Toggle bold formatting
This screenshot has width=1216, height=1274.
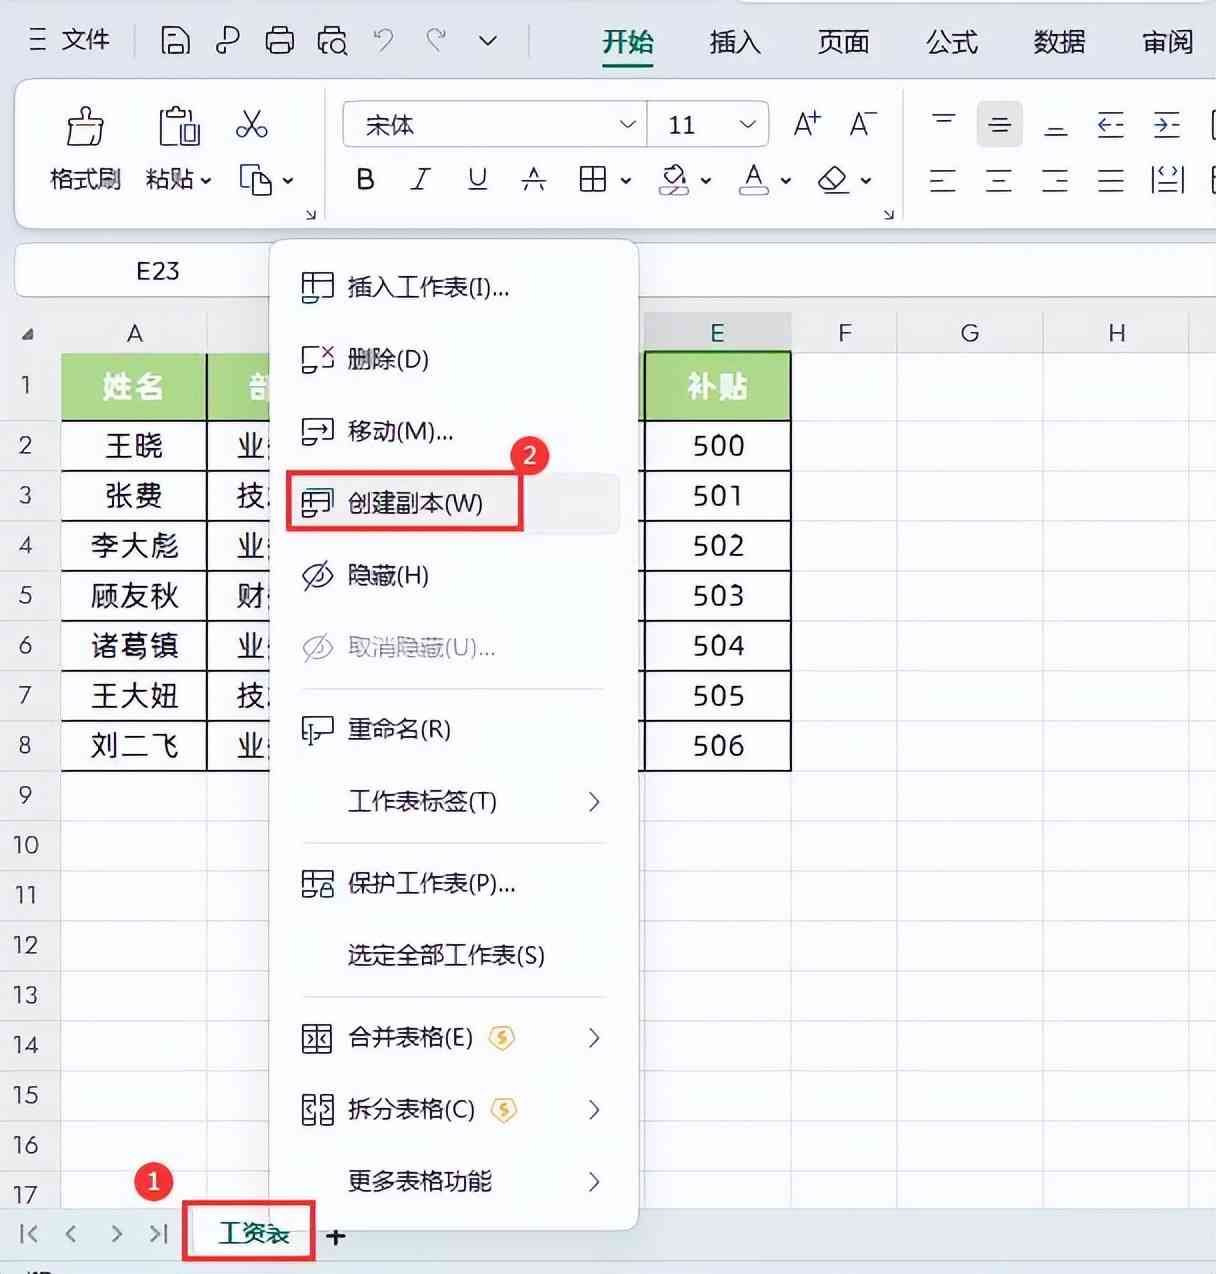tap(365, 180)
